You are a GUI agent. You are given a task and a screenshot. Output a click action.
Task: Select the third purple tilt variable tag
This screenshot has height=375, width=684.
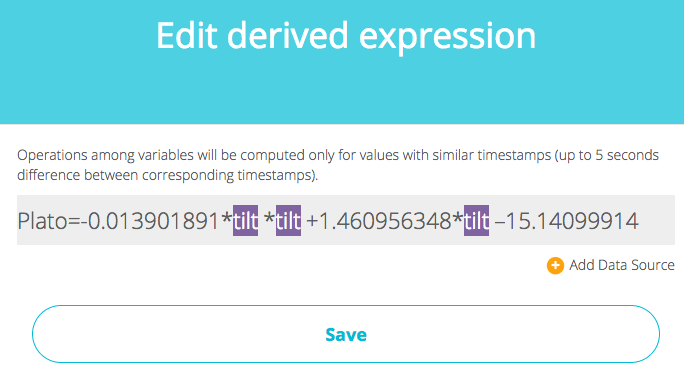(476, 220)
